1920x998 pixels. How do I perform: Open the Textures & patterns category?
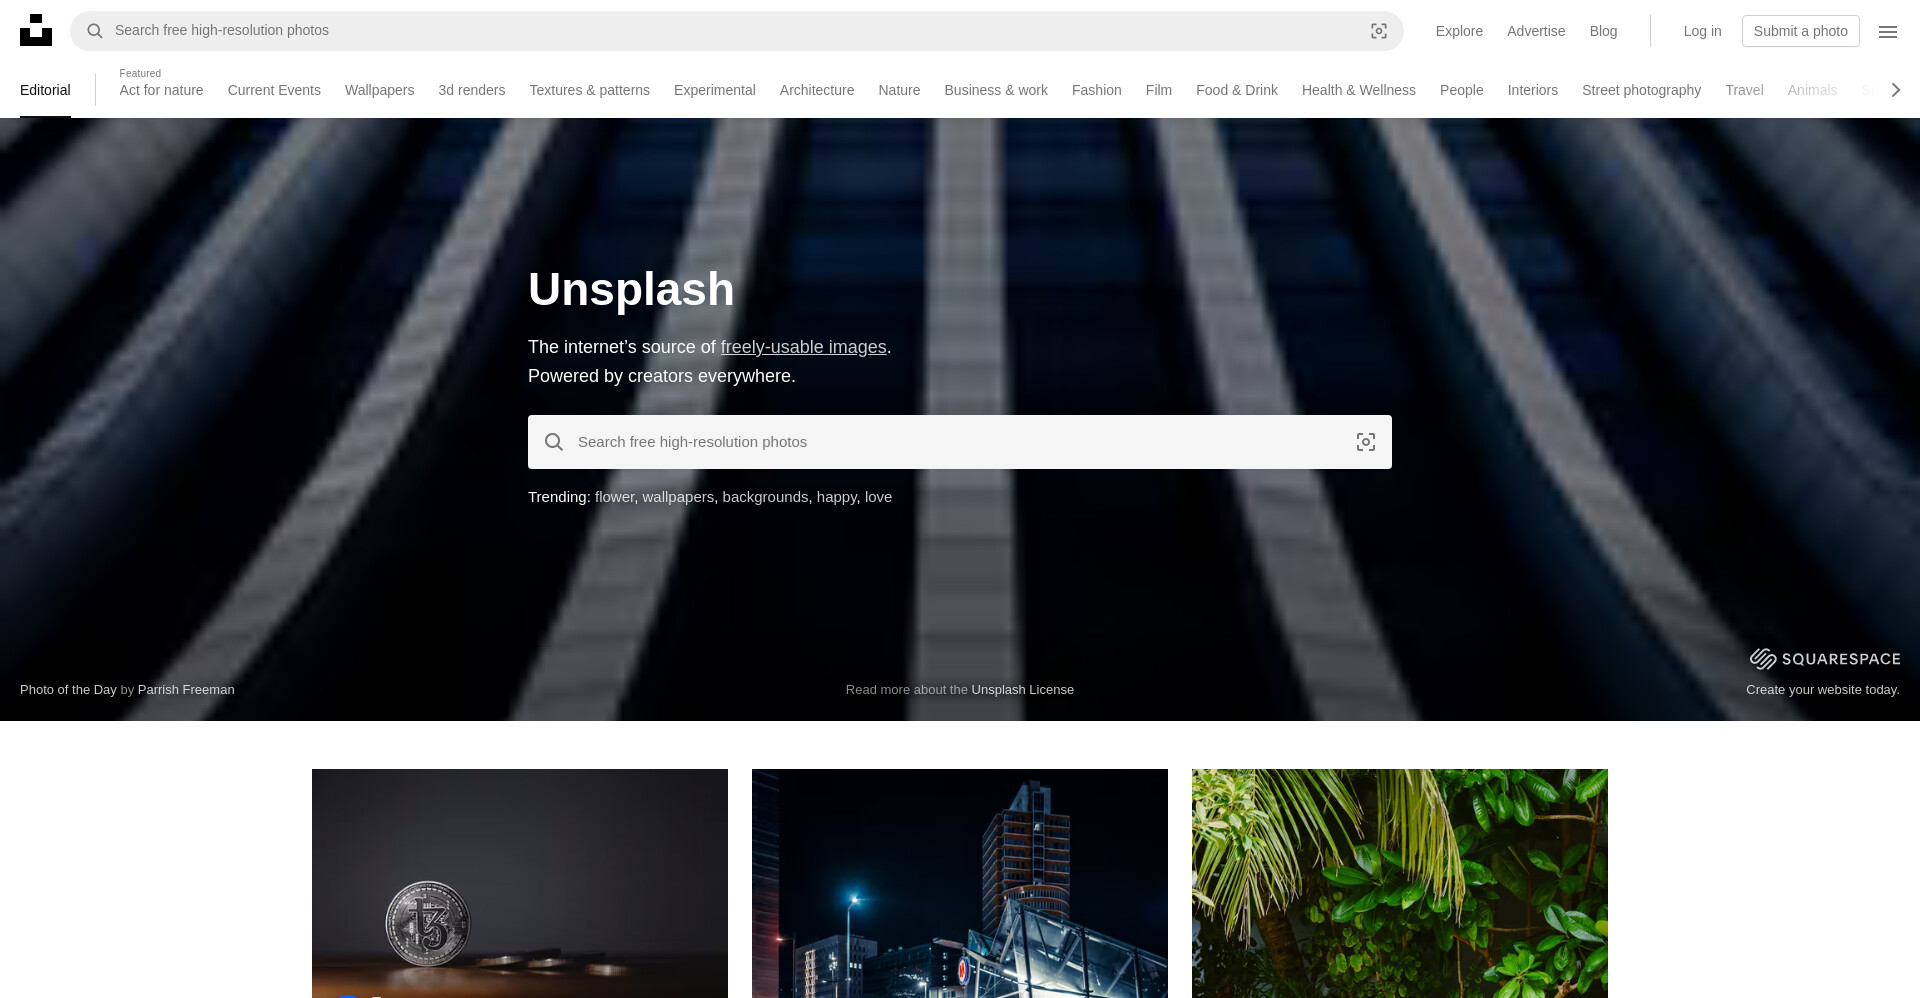pyautogui.click(x=589, y=90)
